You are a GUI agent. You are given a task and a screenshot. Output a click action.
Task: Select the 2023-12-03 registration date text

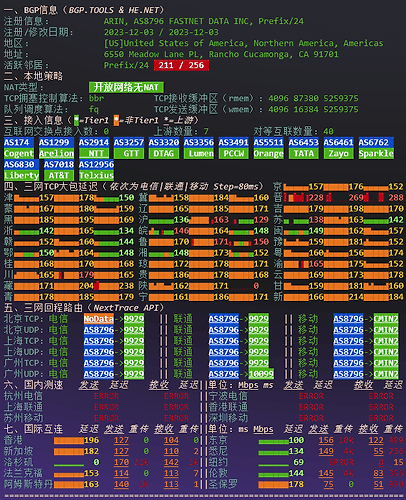pos(129,32)
